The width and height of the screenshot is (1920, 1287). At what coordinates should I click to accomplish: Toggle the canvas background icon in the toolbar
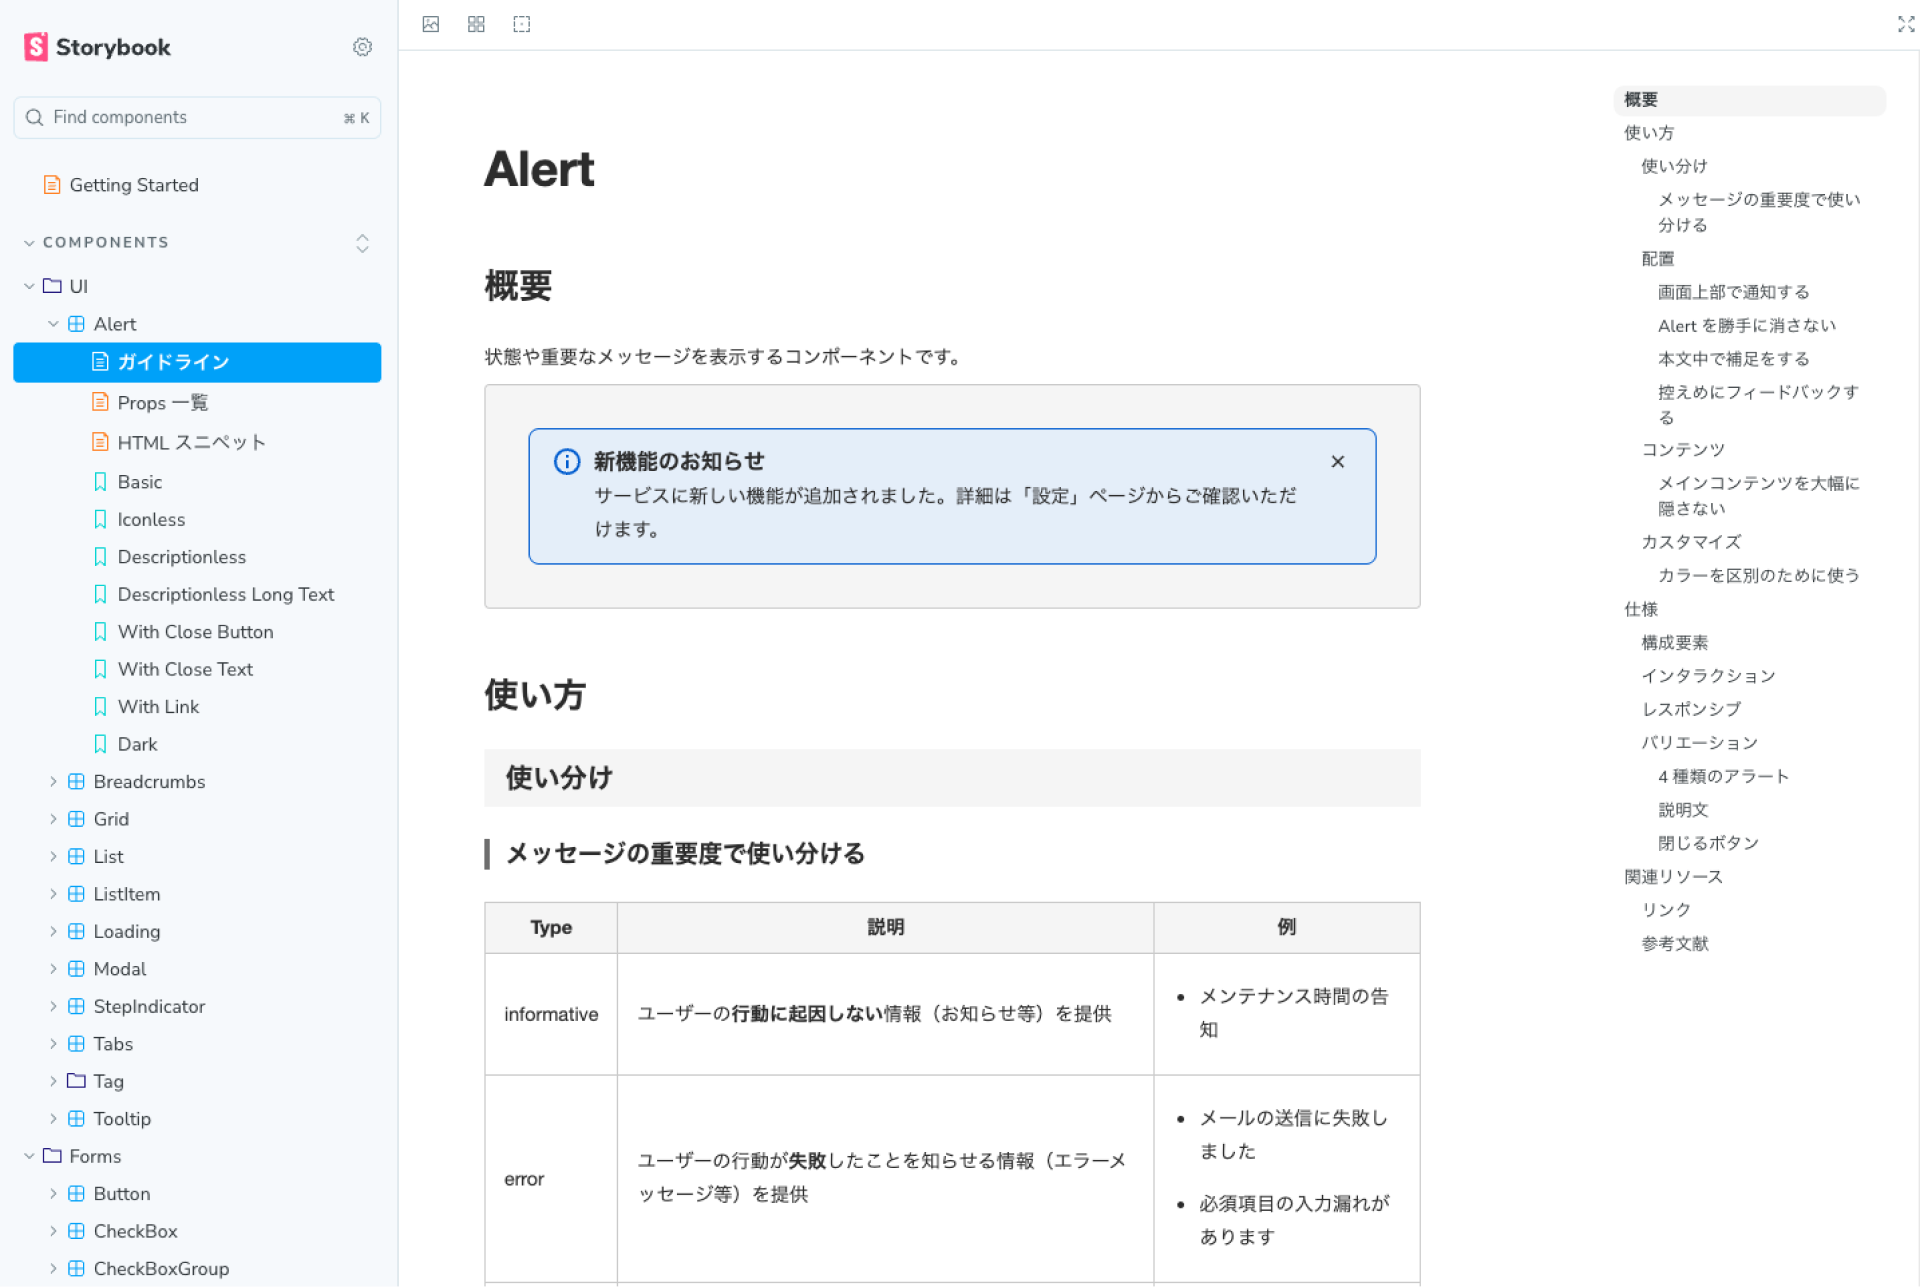(430, 24)
